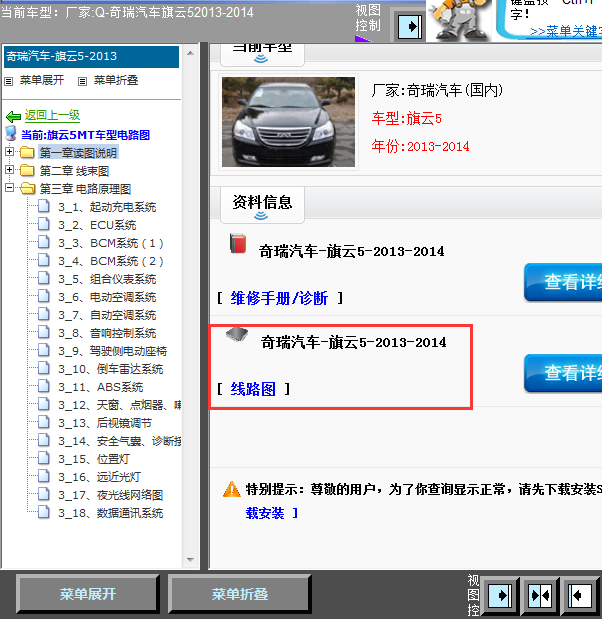
Task: Open 3_6、电动空调系统 diagram
Action: (x=107, y=297)
